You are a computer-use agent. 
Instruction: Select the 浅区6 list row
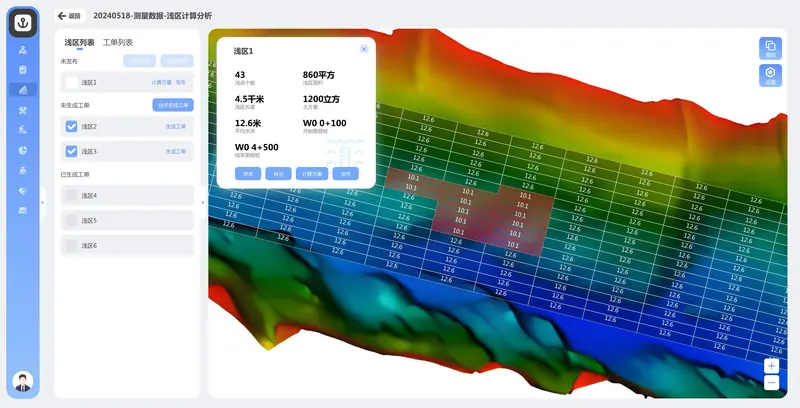point(127,245)
